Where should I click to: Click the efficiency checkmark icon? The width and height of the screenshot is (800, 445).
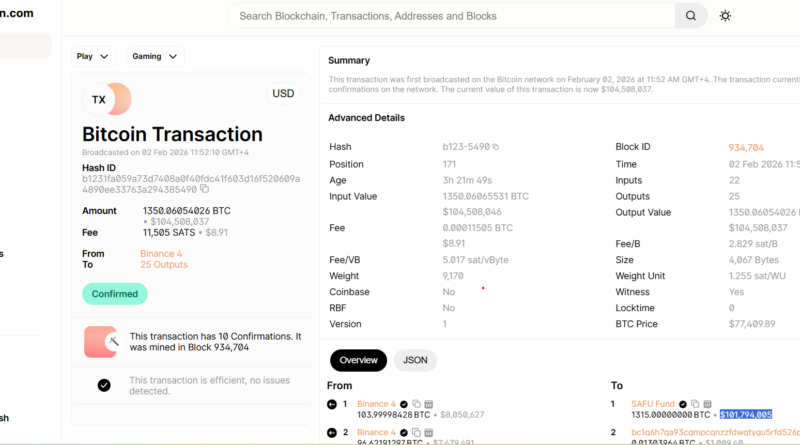coord(104,385)
